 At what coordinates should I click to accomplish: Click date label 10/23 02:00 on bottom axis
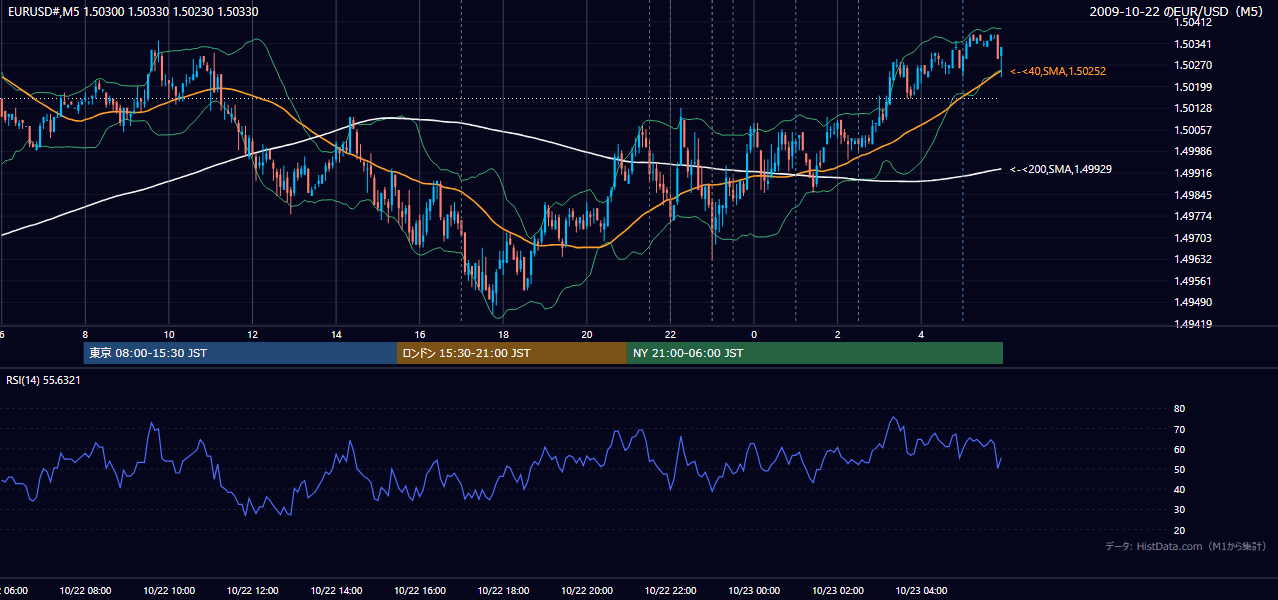838,591
